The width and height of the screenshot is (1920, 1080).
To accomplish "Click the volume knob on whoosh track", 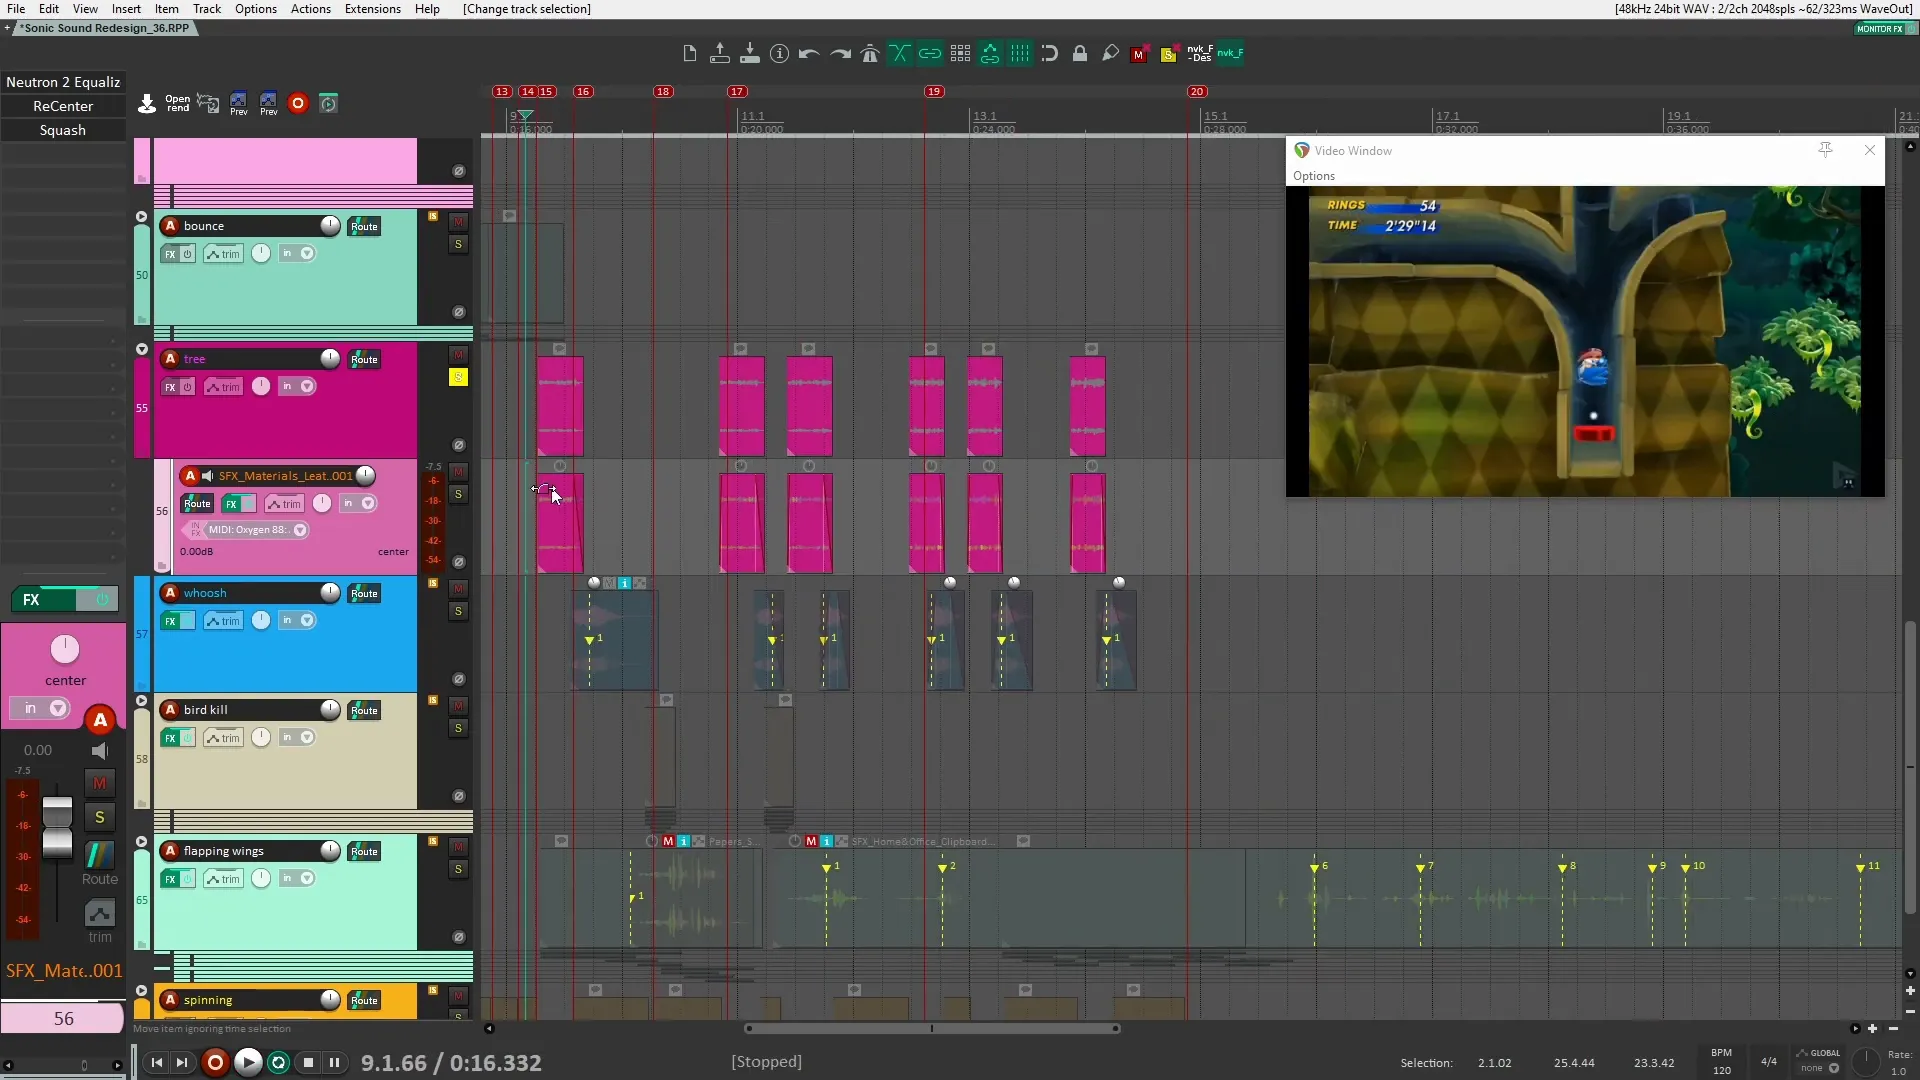I will 329,593.
